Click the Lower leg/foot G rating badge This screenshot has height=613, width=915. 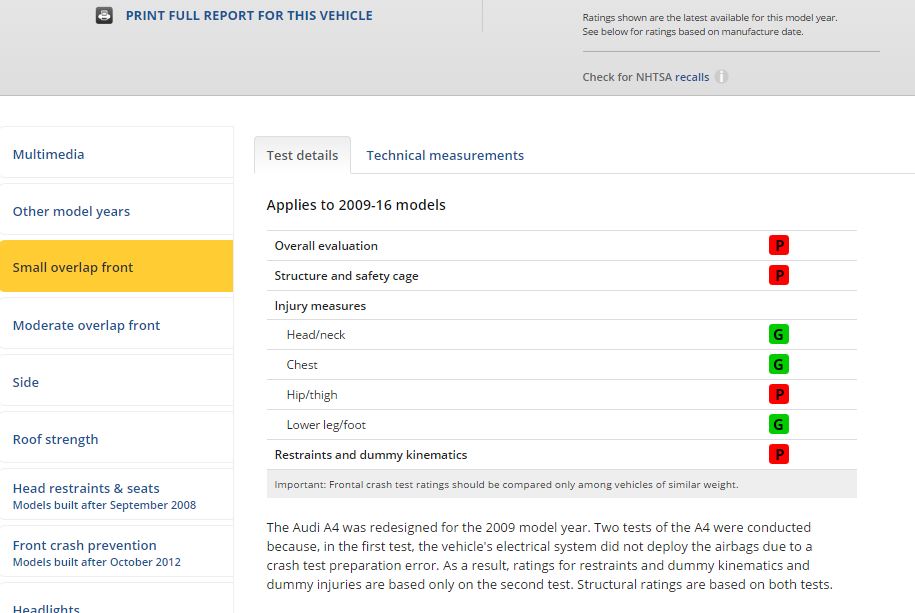tap(778, 424)
